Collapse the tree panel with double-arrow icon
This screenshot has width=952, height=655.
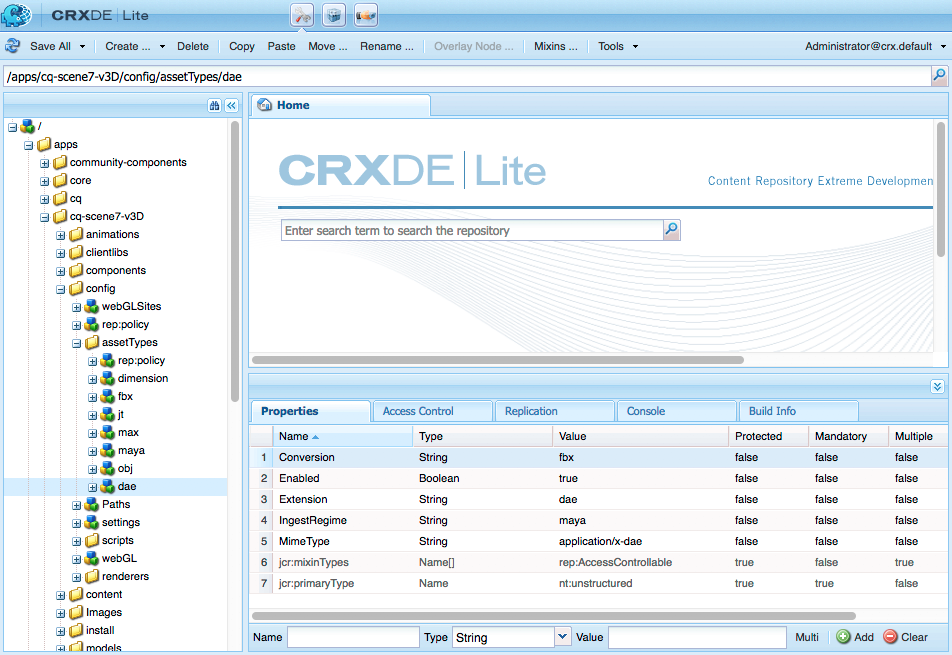click(231, 106)
